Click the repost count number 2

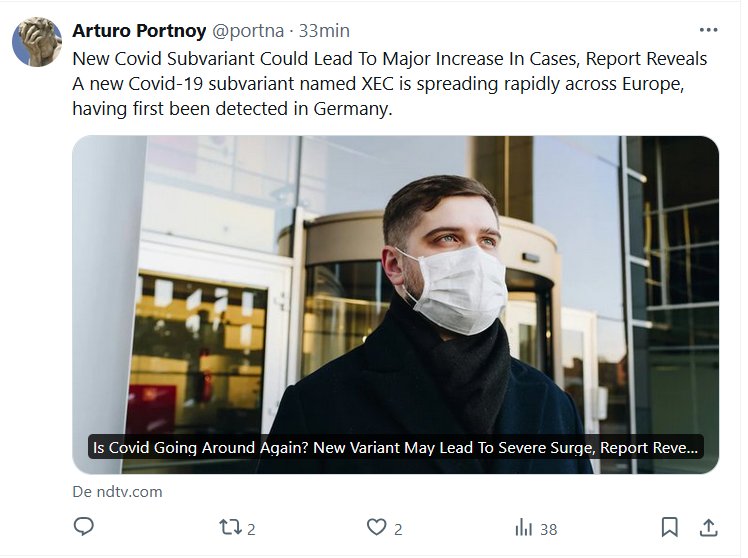coord(251,529)
